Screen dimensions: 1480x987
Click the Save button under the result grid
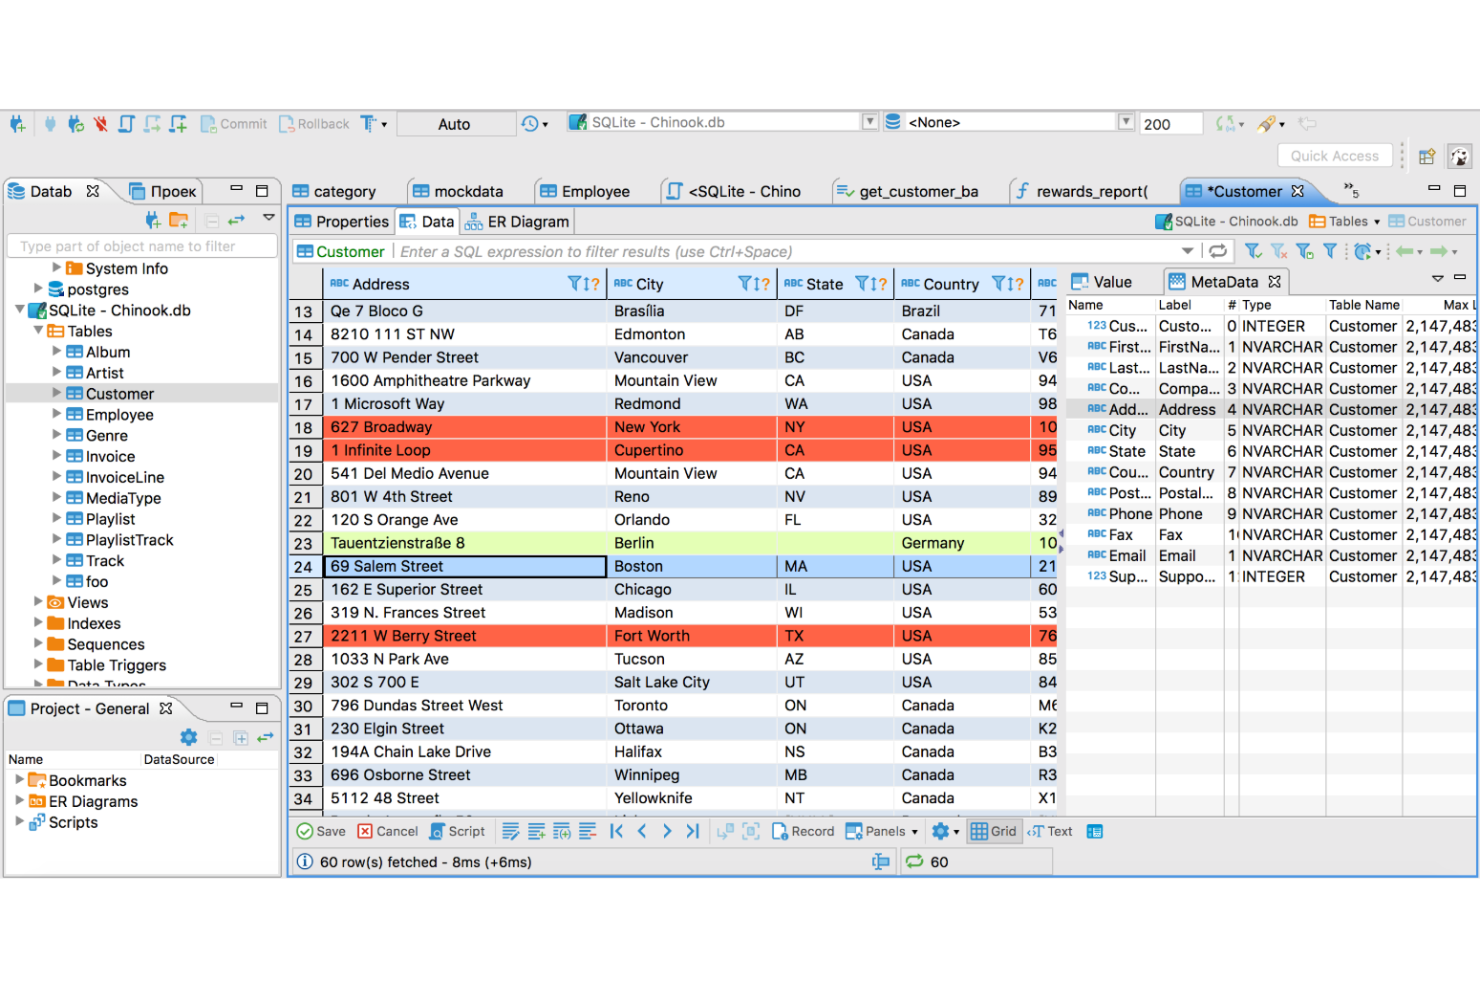[x=322, y=831]
